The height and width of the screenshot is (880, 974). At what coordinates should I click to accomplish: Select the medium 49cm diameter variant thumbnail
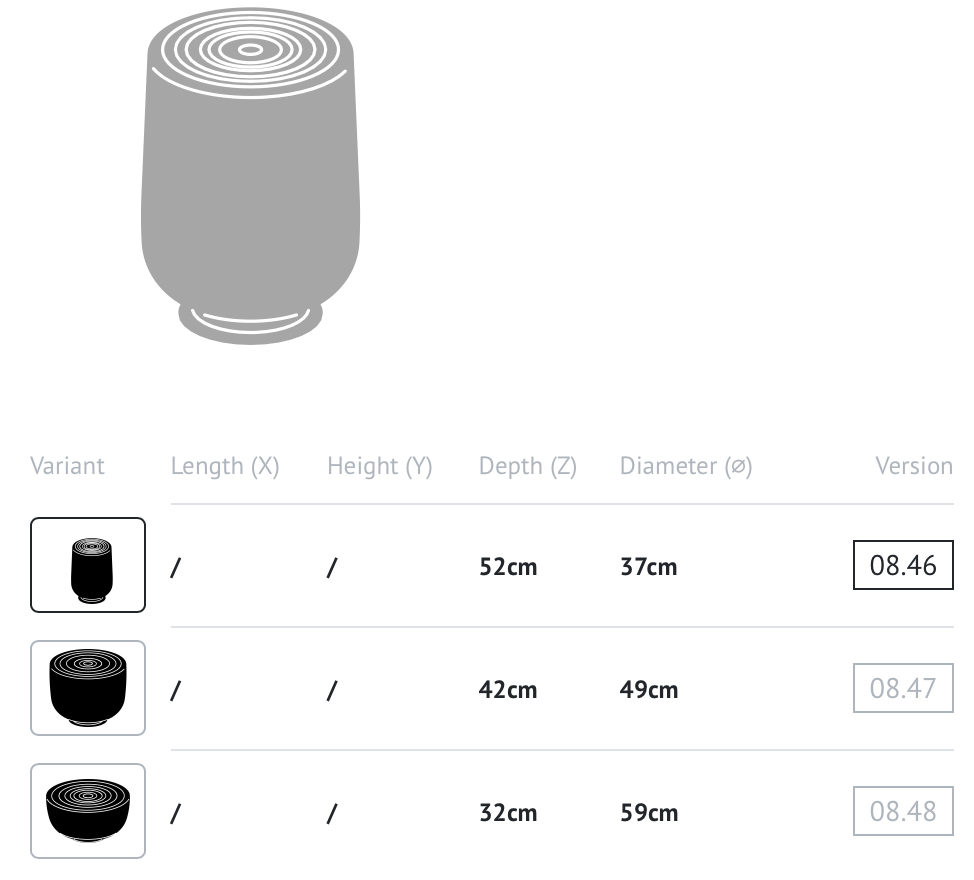[88, 687]
